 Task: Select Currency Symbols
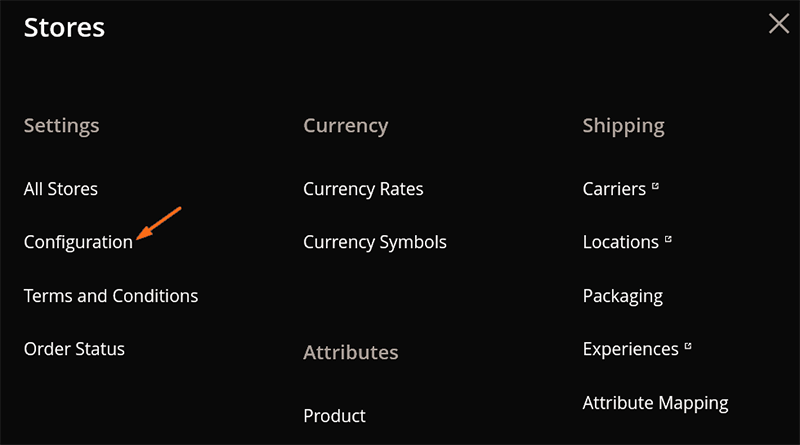374,242
